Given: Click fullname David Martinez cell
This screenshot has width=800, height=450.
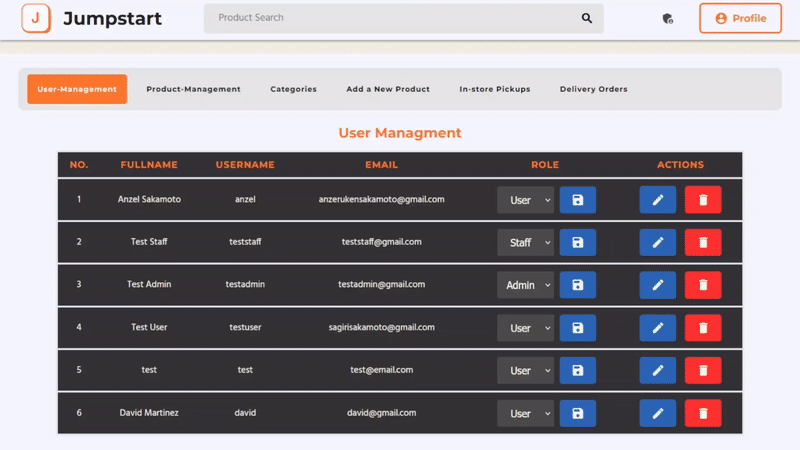Looking at the screenshot, I should tap(149, 413).
